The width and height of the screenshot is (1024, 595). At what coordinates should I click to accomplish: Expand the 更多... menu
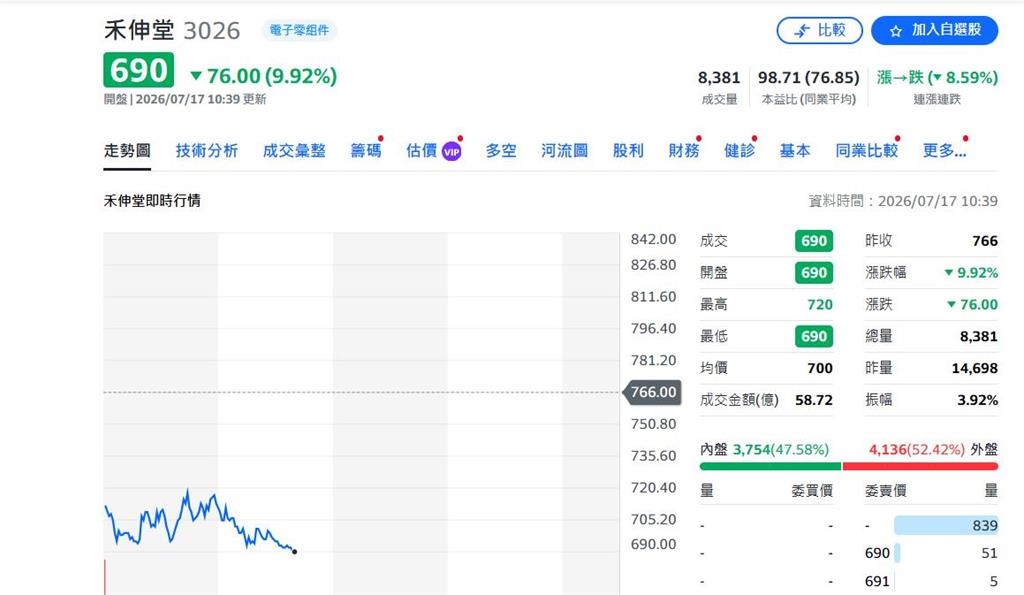pyautogui.click(x=944, y=150)
